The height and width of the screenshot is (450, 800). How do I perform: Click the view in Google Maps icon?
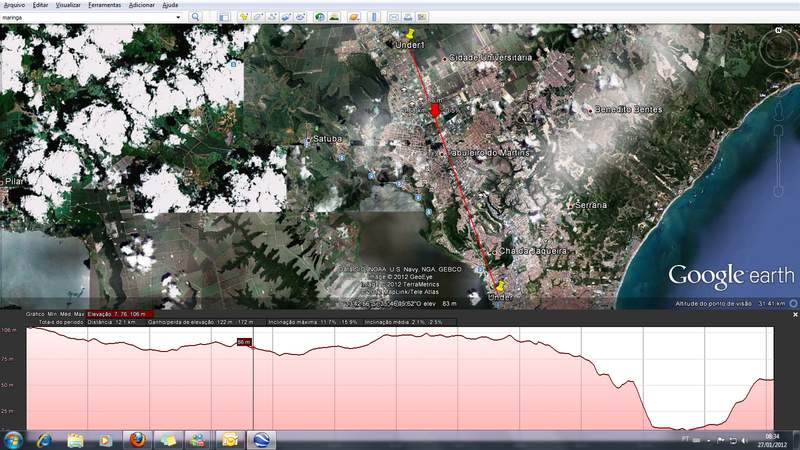(422, 17)
